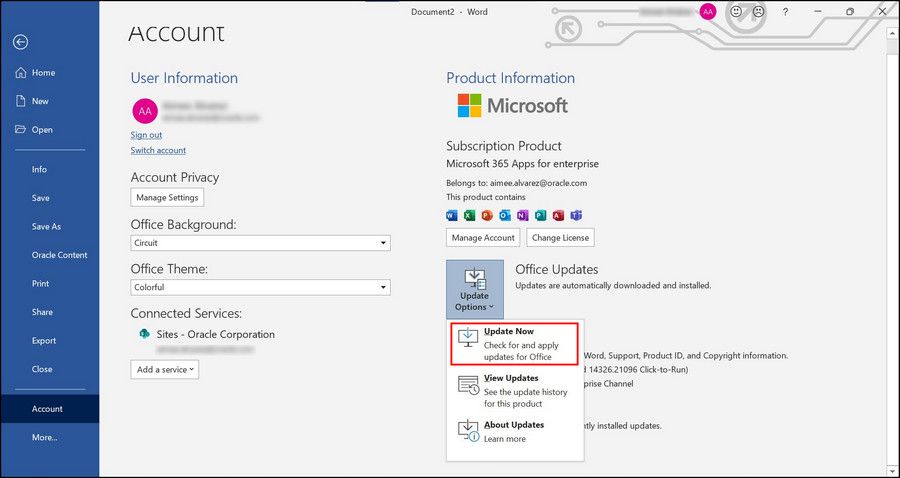This screenshot has height=478, width=900.
Task: Click the Update Now download icon
Action: coord(468,337)
